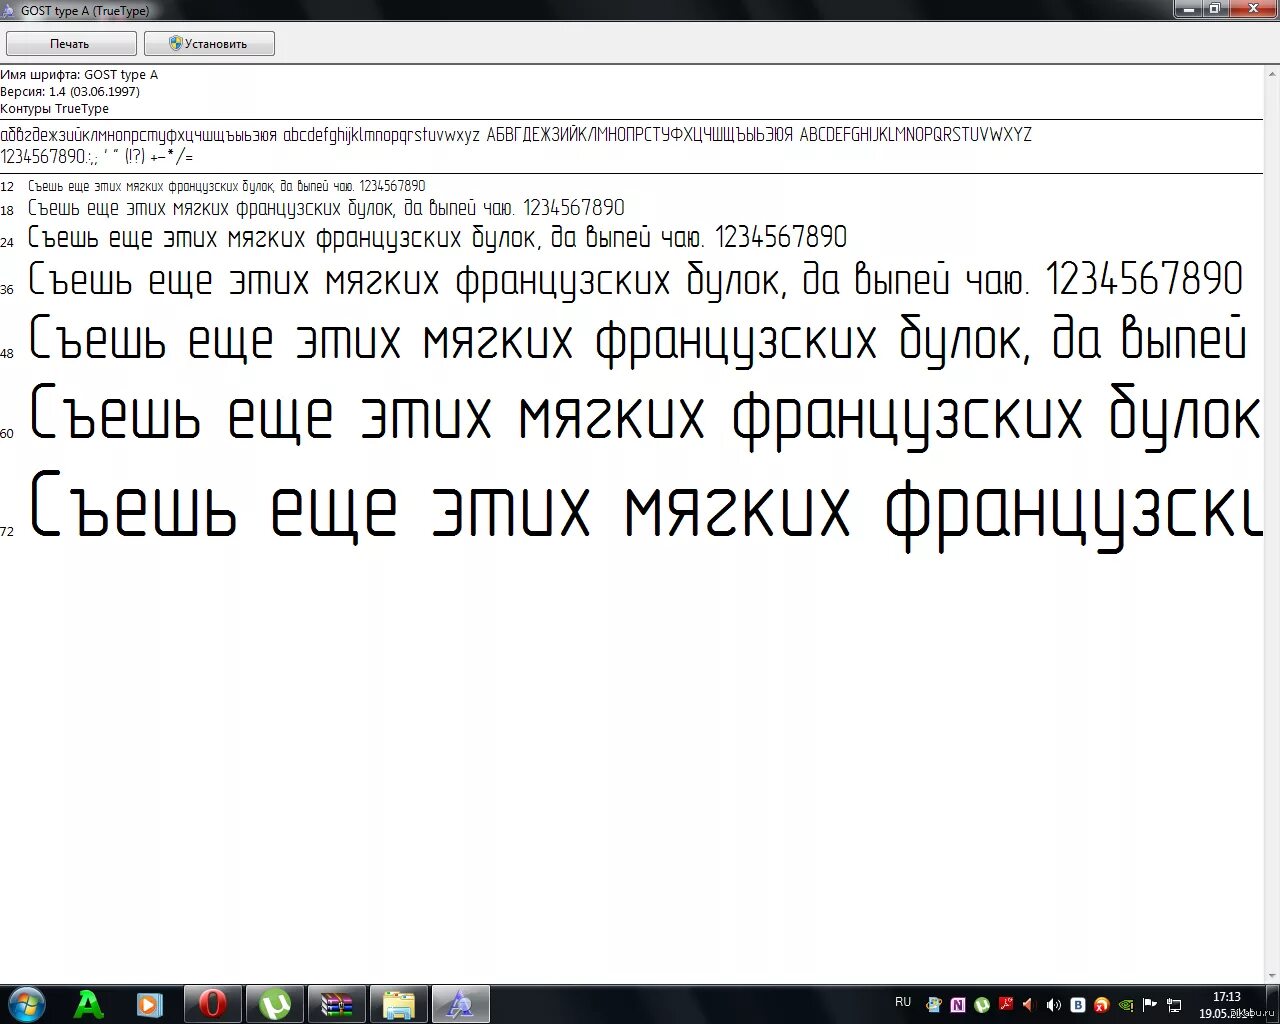Click the uTorrent system tray icon
This screenshot has height=1024, width=1280.
pos(982,1005)
